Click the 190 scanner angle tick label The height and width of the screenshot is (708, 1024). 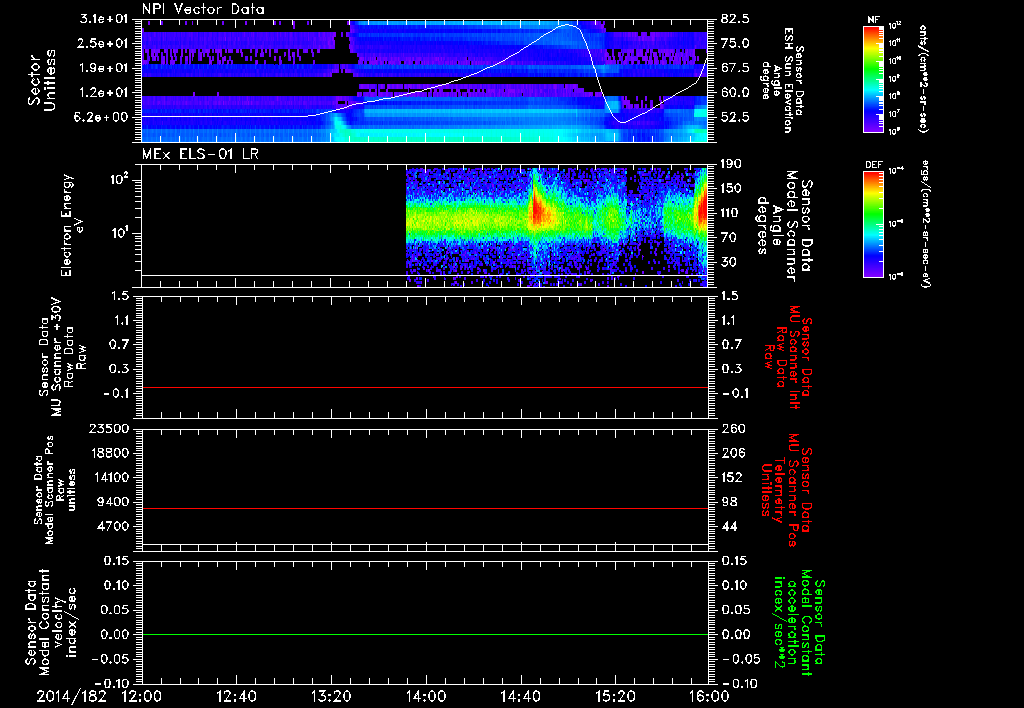tap(733, 164)
